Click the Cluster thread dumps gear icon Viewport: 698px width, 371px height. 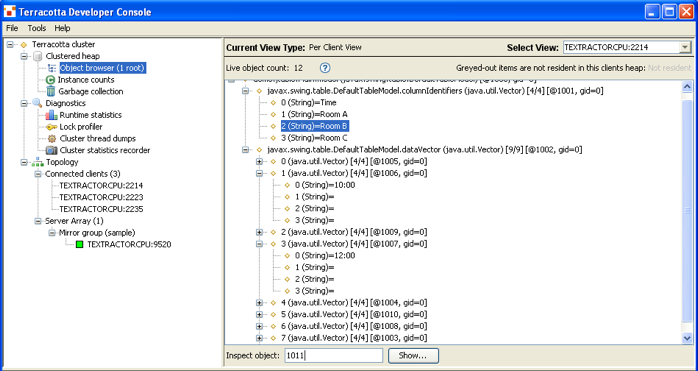[52, 139]
